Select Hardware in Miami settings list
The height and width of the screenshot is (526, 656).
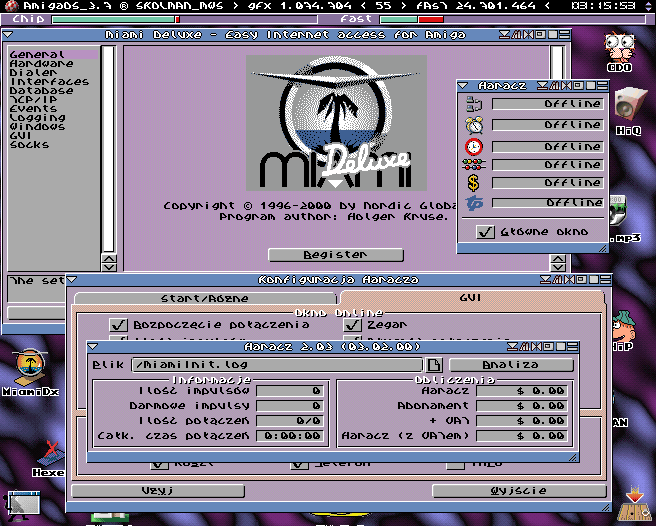(x=53, y=64)
